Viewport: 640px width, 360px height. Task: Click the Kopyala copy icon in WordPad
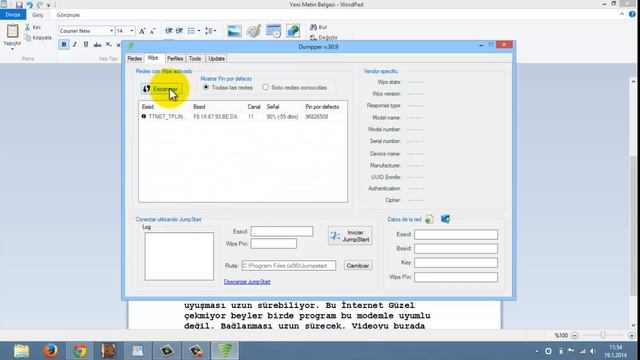pos(28,38)
